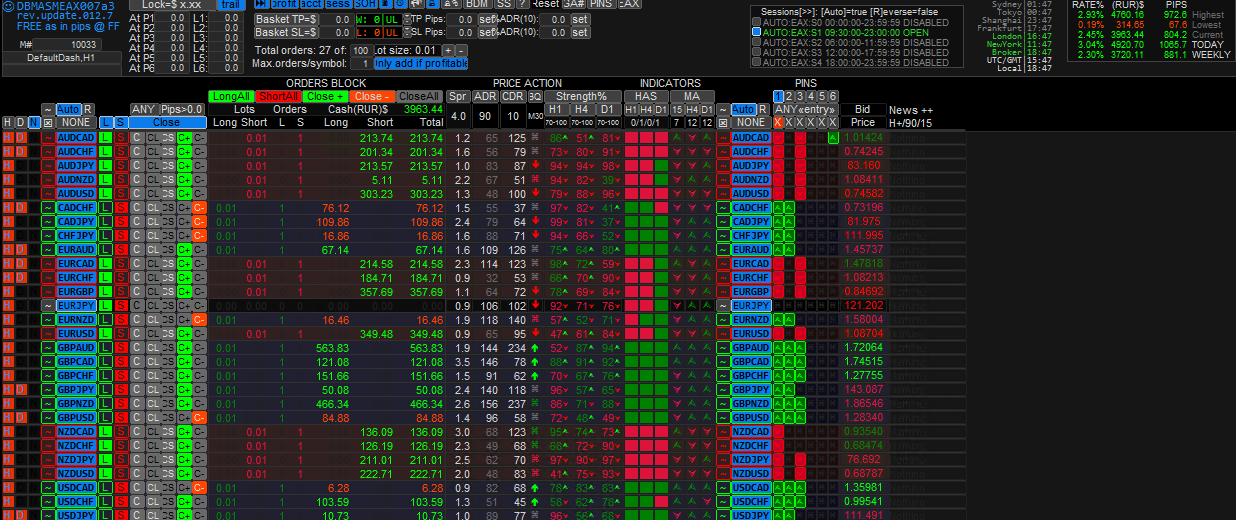Click the green LongAll button
Screen dimensions: 1236x520
click(230, 96)
